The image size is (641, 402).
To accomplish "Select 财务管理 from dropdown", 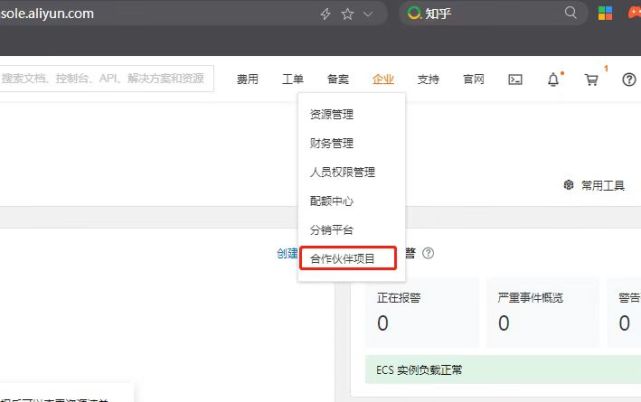I will pyautogui.click(x=332, y=143).
